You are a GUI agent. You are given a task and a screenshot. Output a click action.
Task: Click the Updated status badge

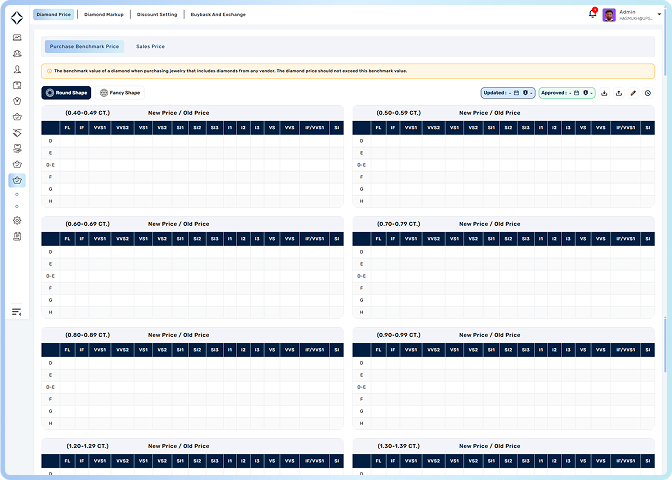[508, 93]
